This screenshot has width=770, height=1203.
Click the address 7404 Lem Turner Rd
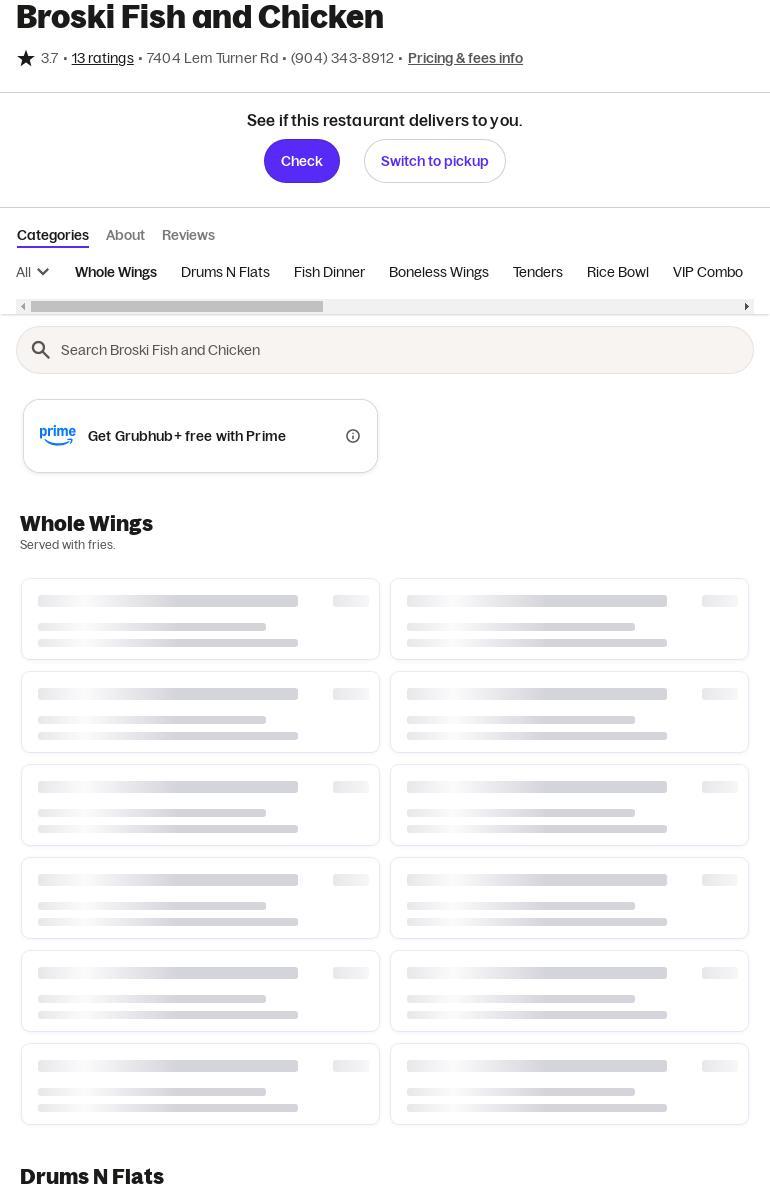[x=212, y=58]
